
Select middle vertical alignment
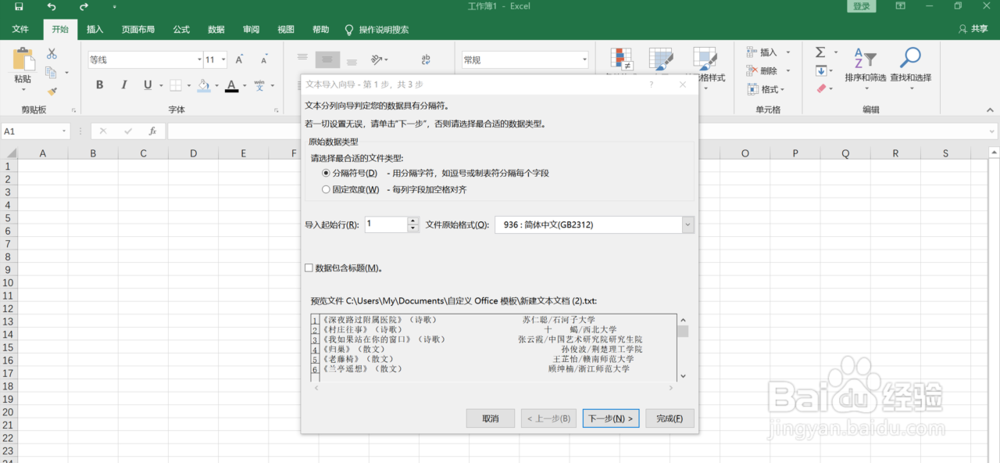(327, 60)
